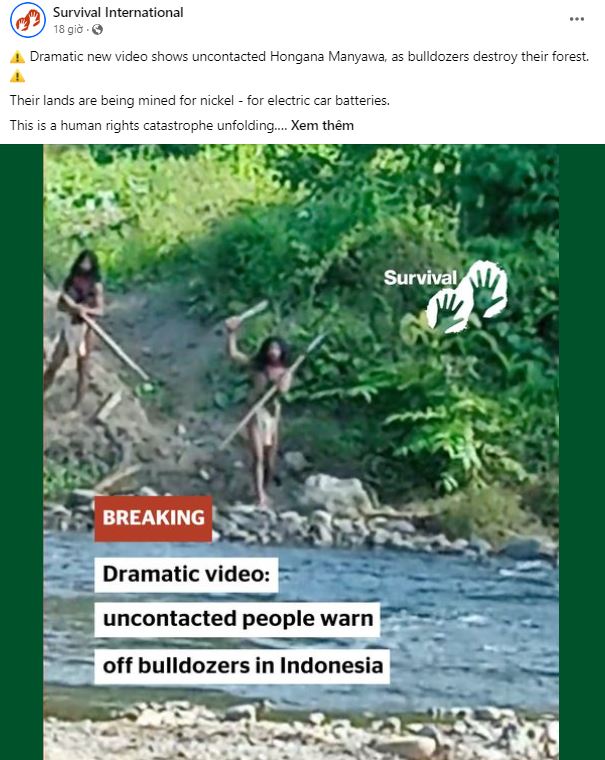Click the person with spear at the riverbank center
The height and width of the screenshot is (760, 605).
tap(268, 412)
